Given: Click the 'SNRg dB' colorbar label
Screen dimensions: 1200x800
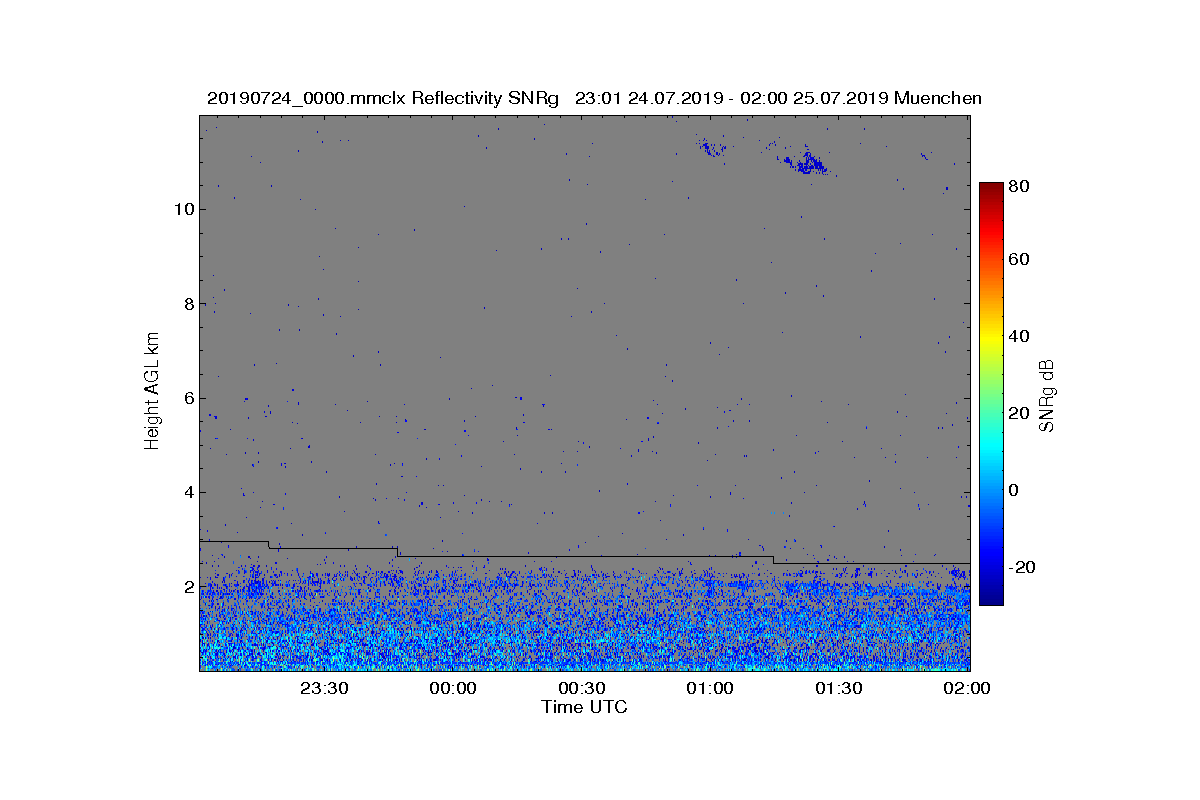Looking at the screenshot, I should click(x=1048, y=396).
